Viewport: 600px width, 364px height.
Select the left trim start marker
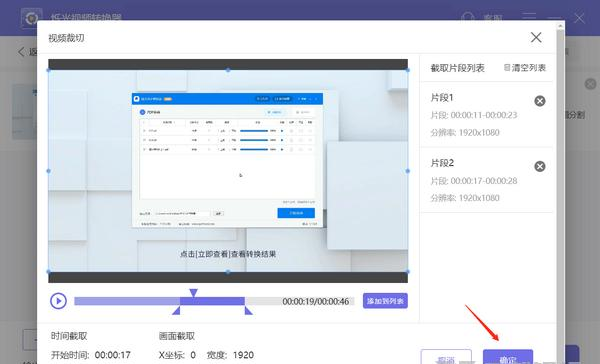[x=176, y=310]
